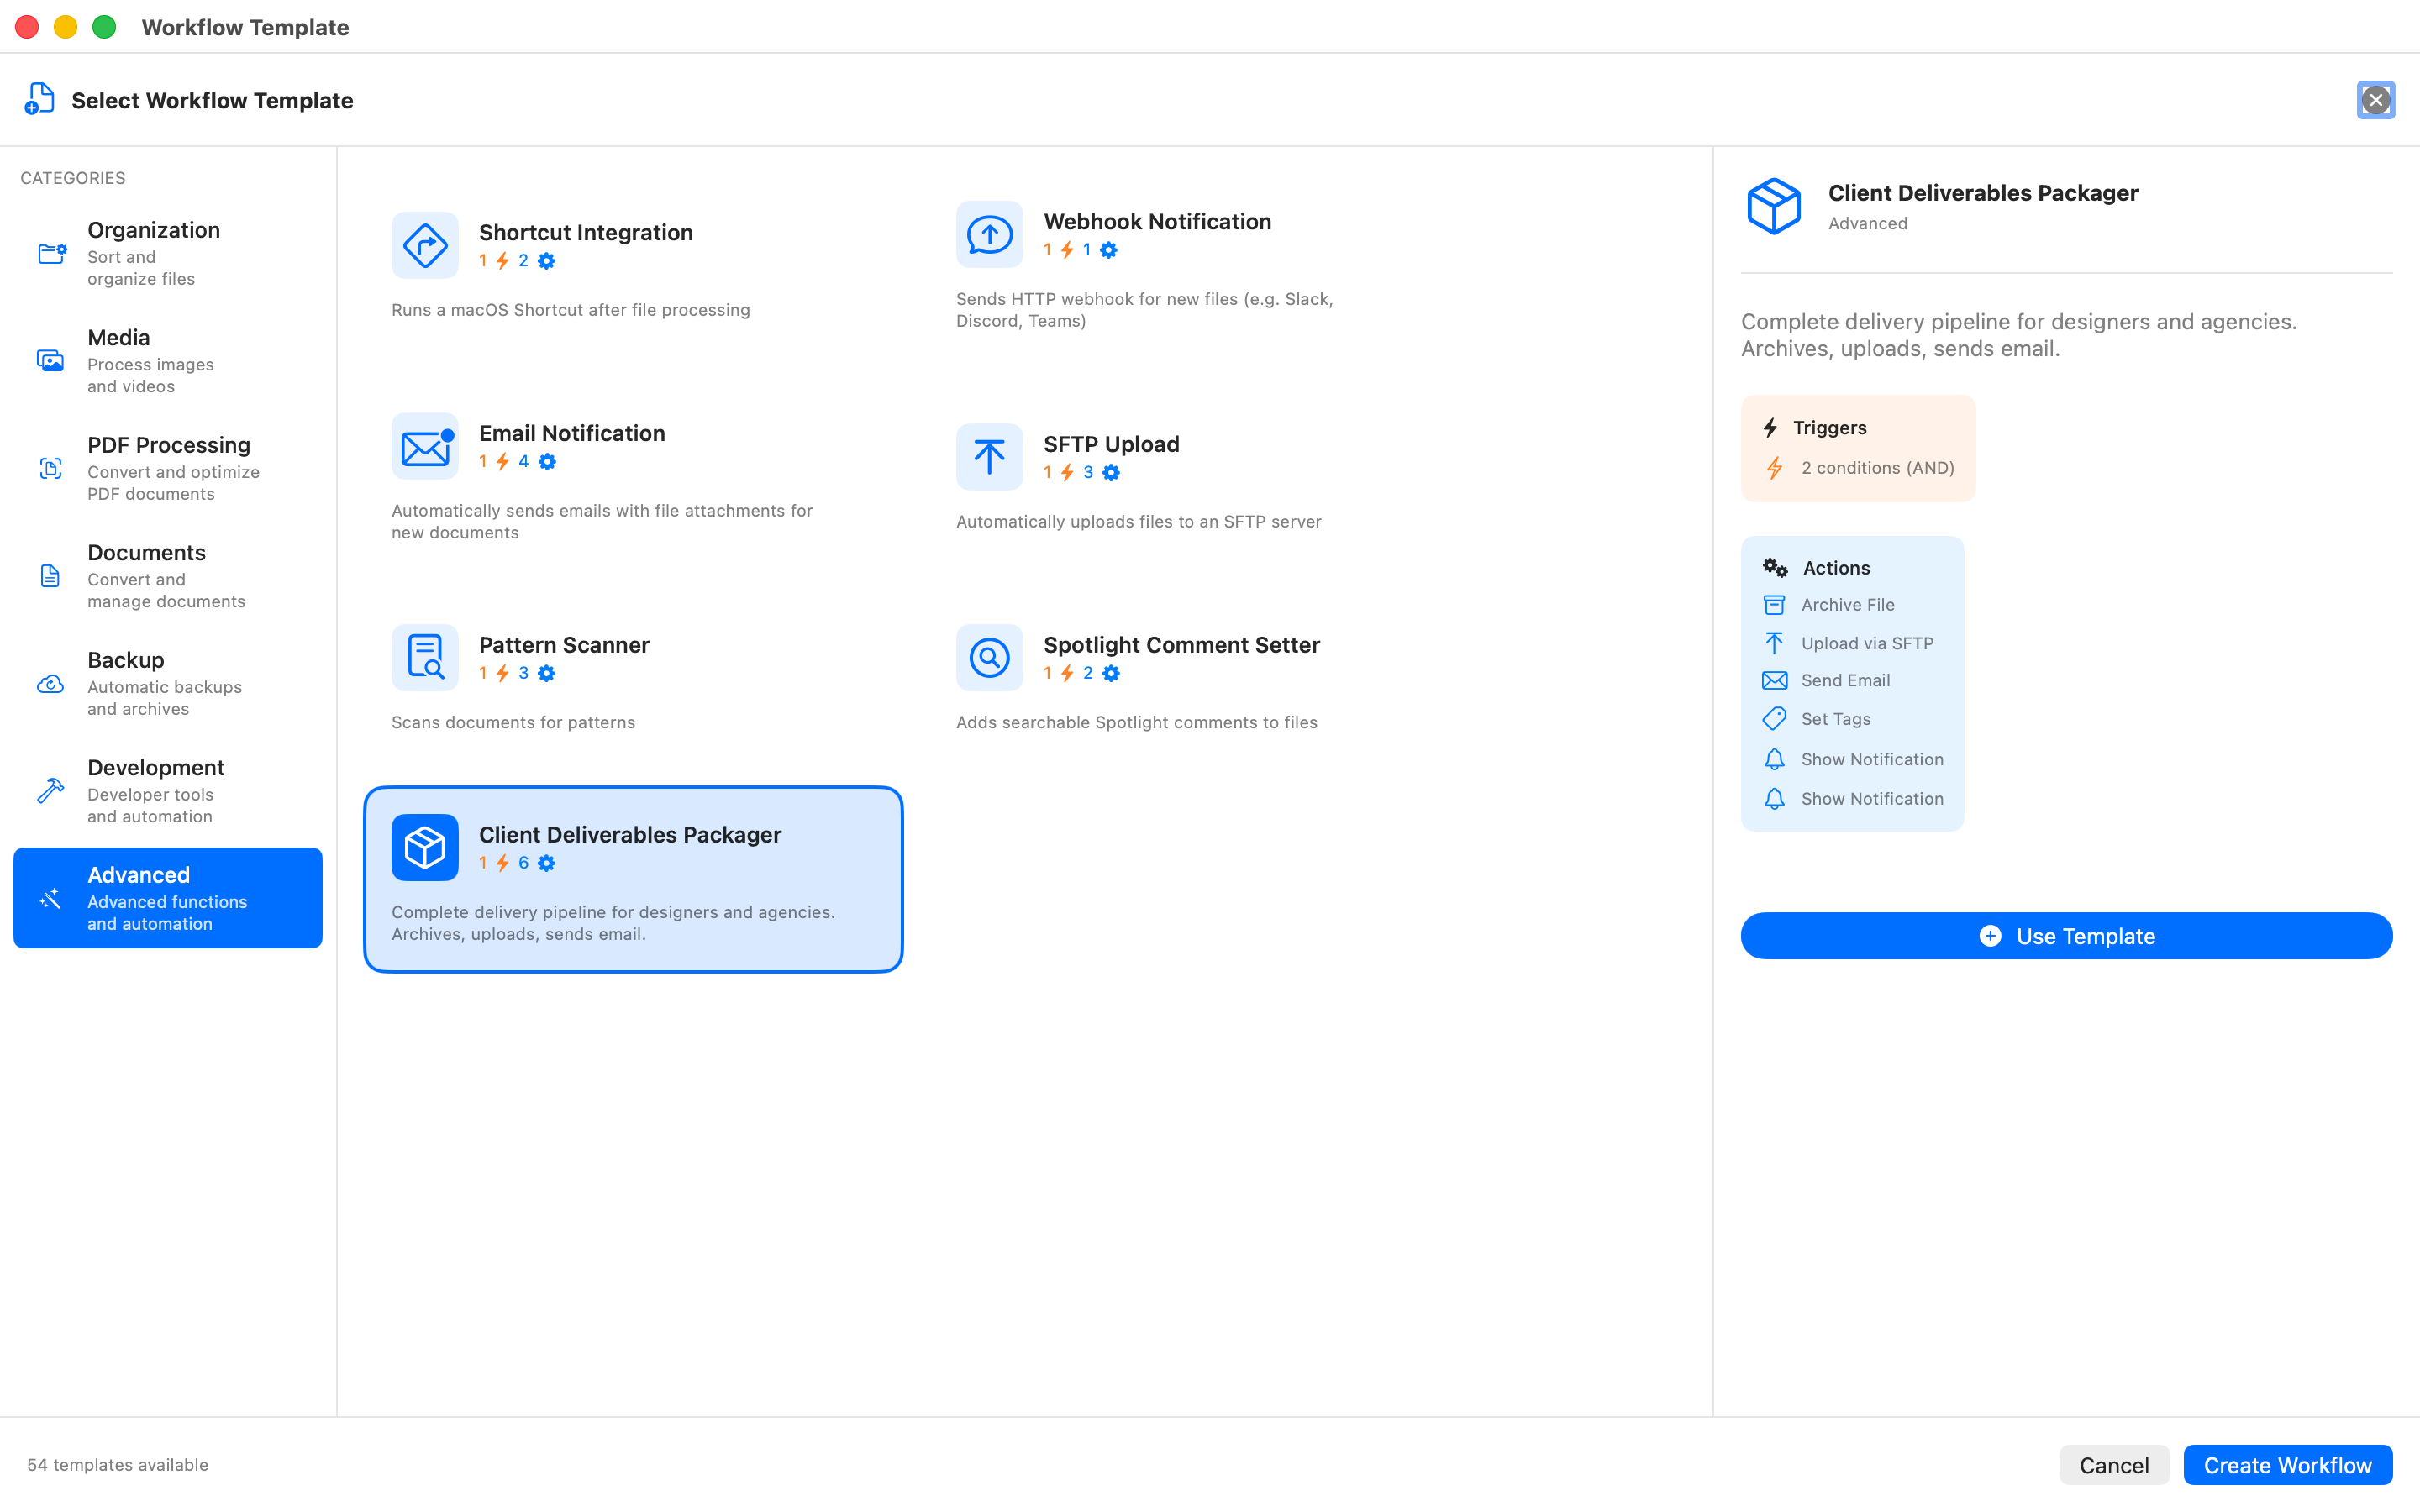This screenshot has height=1512, width=2420.
Task: Select the Webhook Notification template icon
Action: point(989,234)
